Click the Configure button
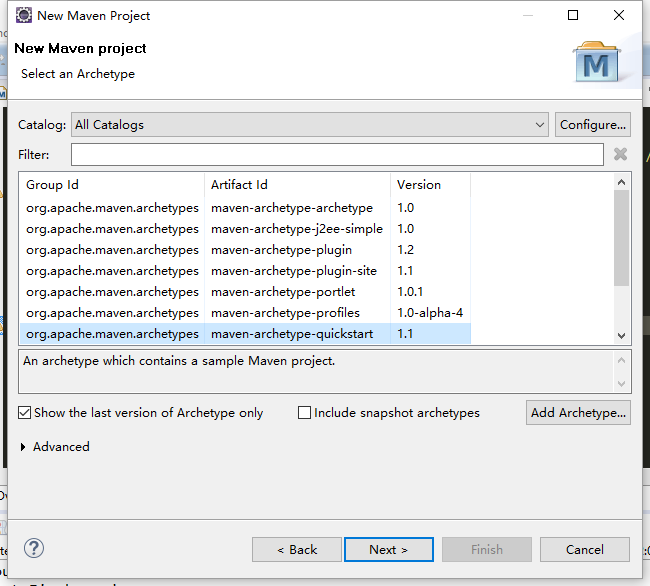The width and height of the screenshot is (650, 586). (x=593, y=125)
